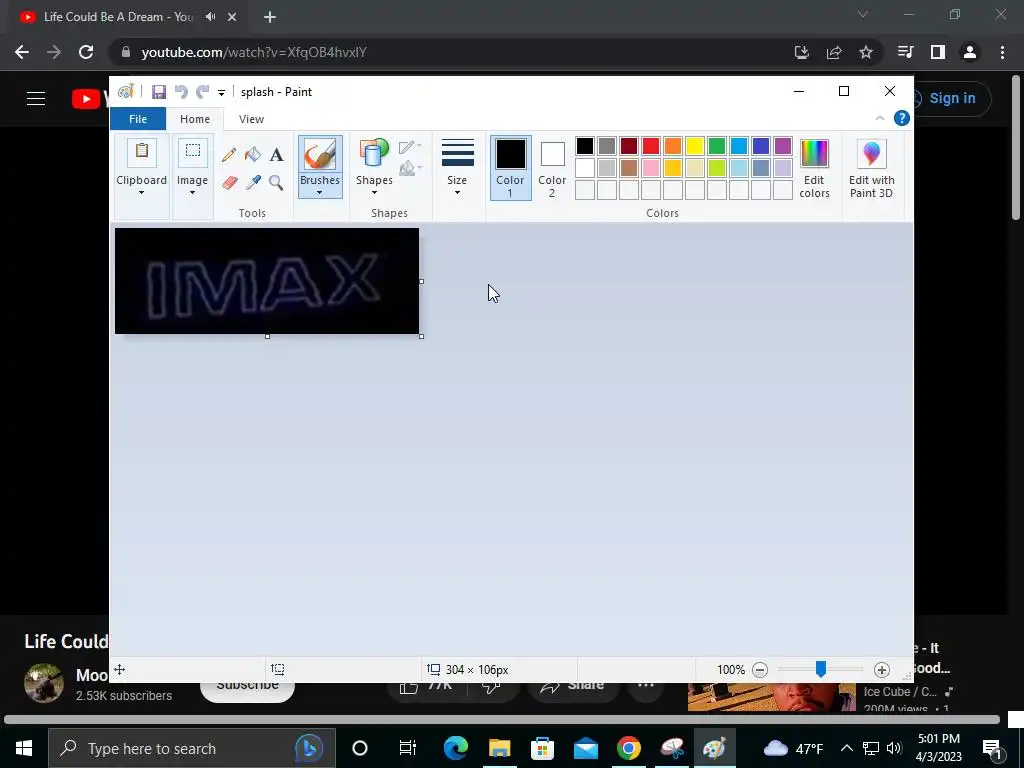Click the IMAX image on canvas
The image size is (1024, 768).
point(267,281)
